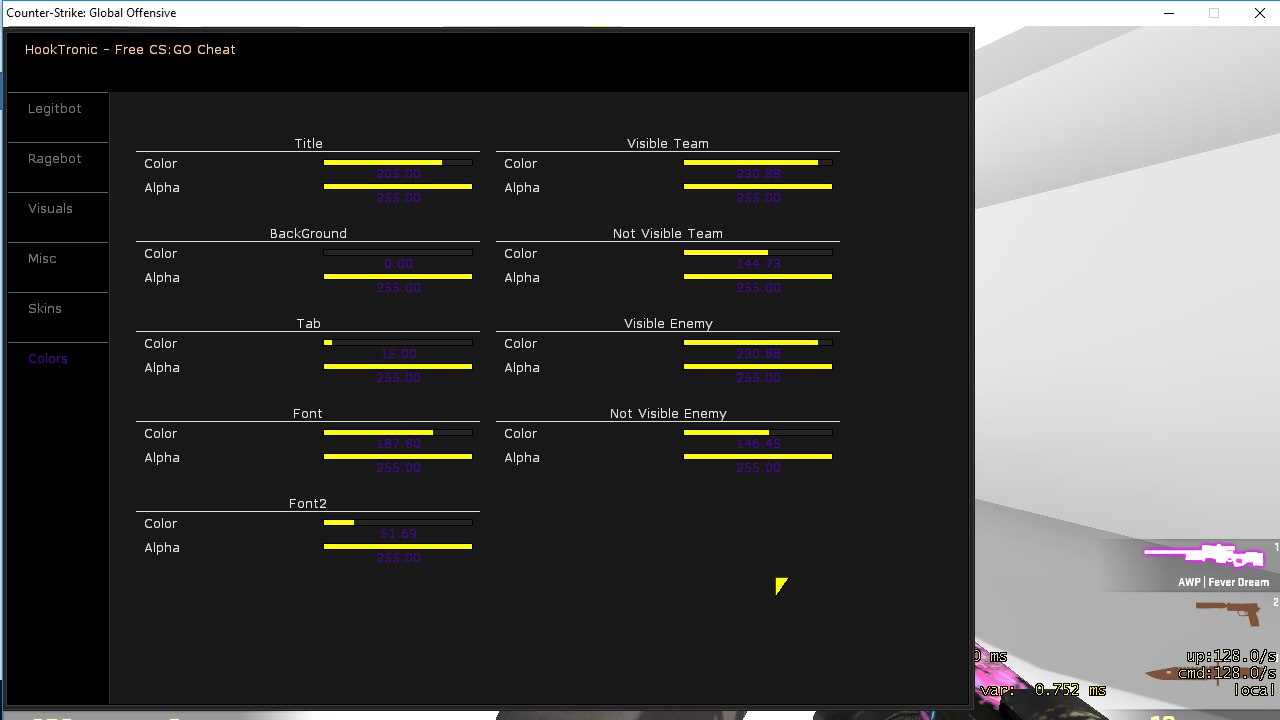1280x720 pixels.
Task: Click the Visible Enemy section heading
Action: (x=668, y=324)
